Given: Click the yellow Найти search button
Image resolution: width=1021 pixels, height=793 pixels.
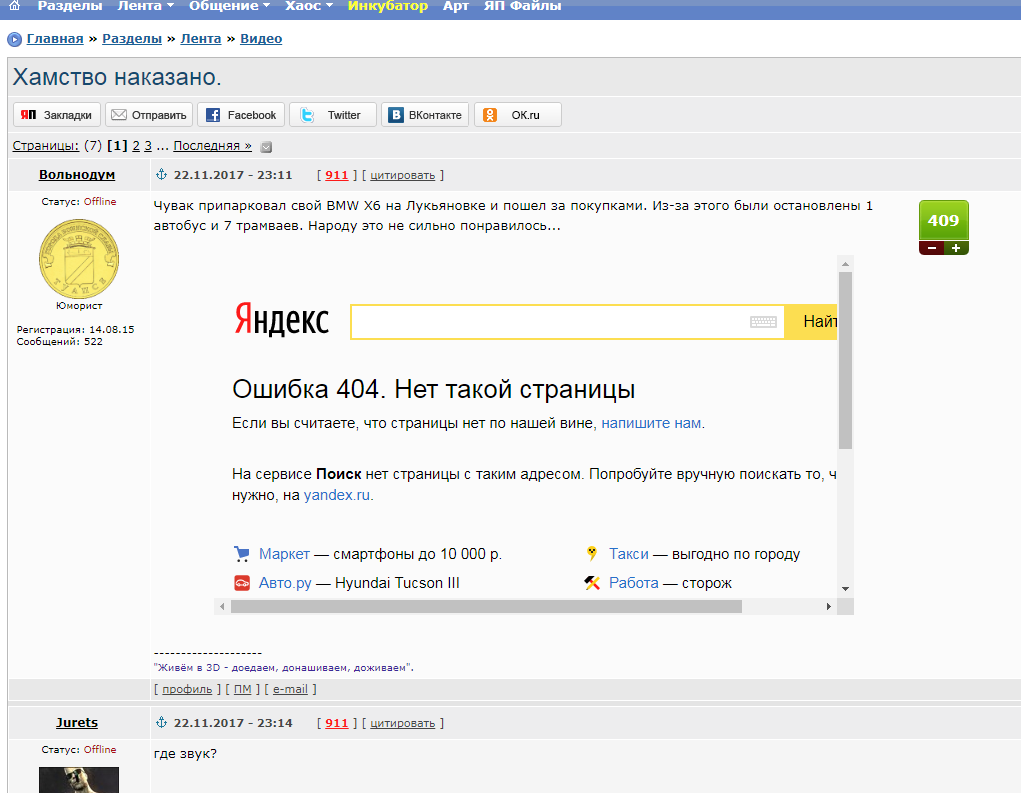Looking at the screenshot, I should 811,322.
